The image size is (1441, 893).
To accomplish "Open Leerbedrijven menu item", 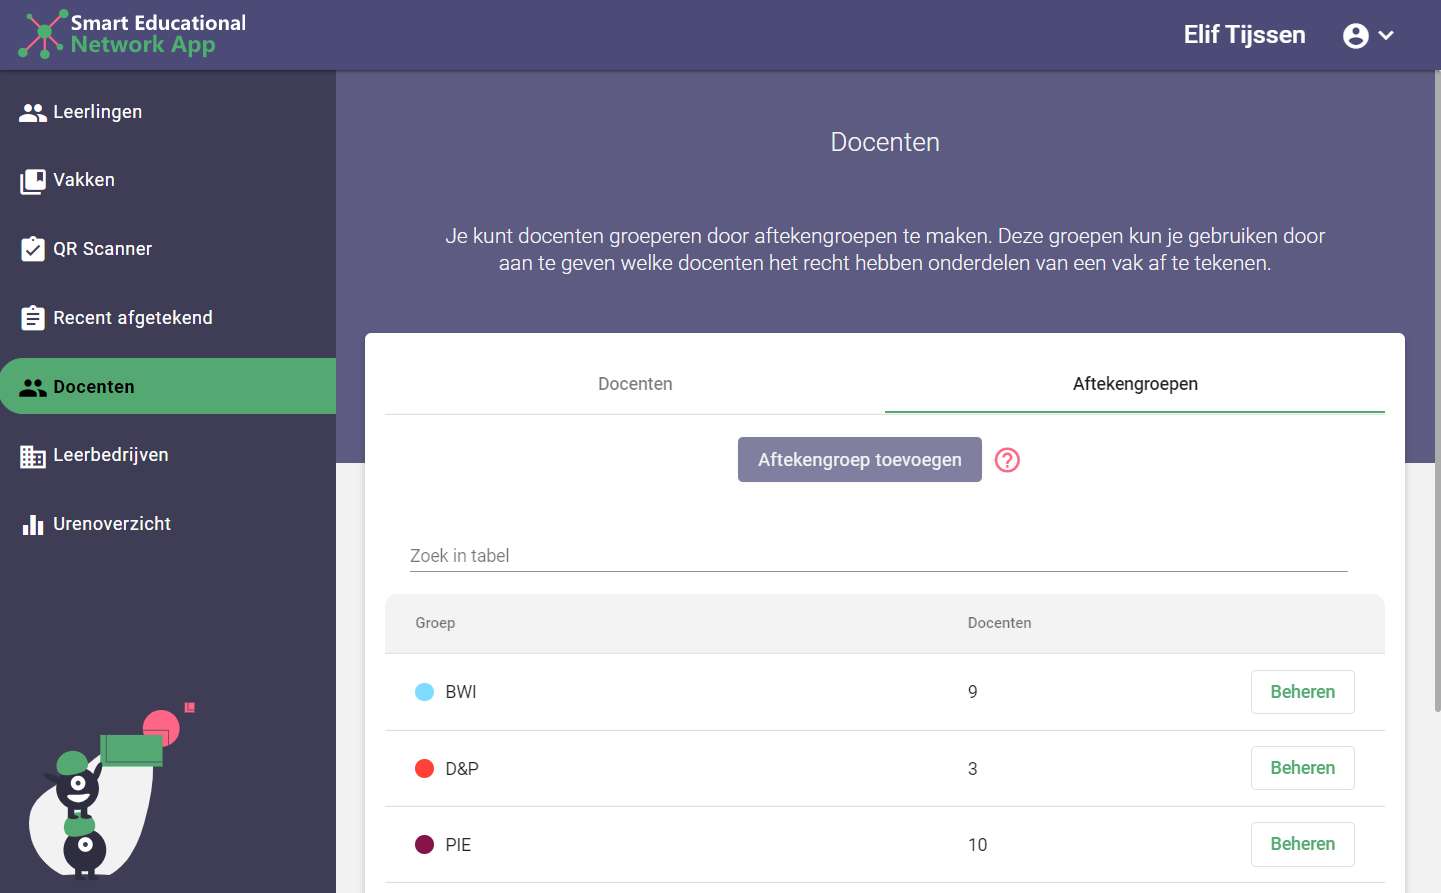I will pos(168,455).
